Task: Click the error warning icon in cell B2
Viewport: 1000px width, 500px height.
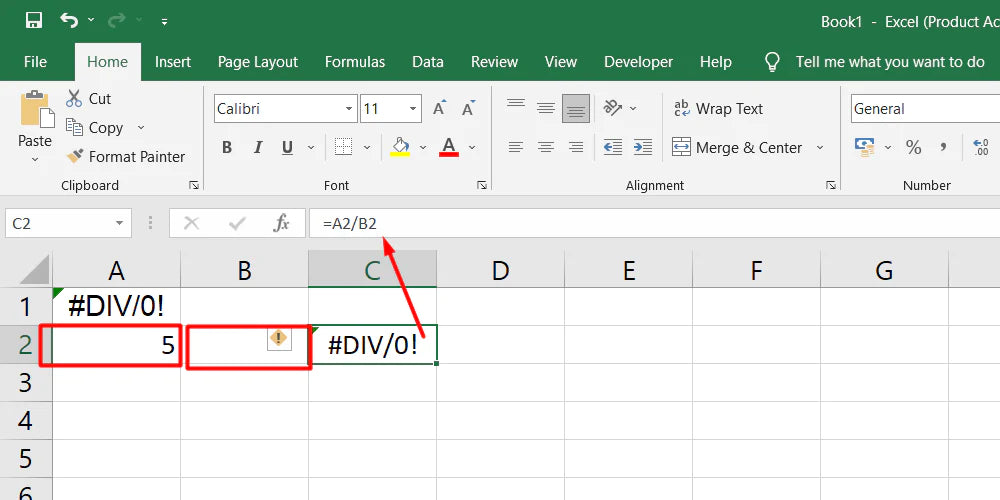Action: tap(279, 339)
